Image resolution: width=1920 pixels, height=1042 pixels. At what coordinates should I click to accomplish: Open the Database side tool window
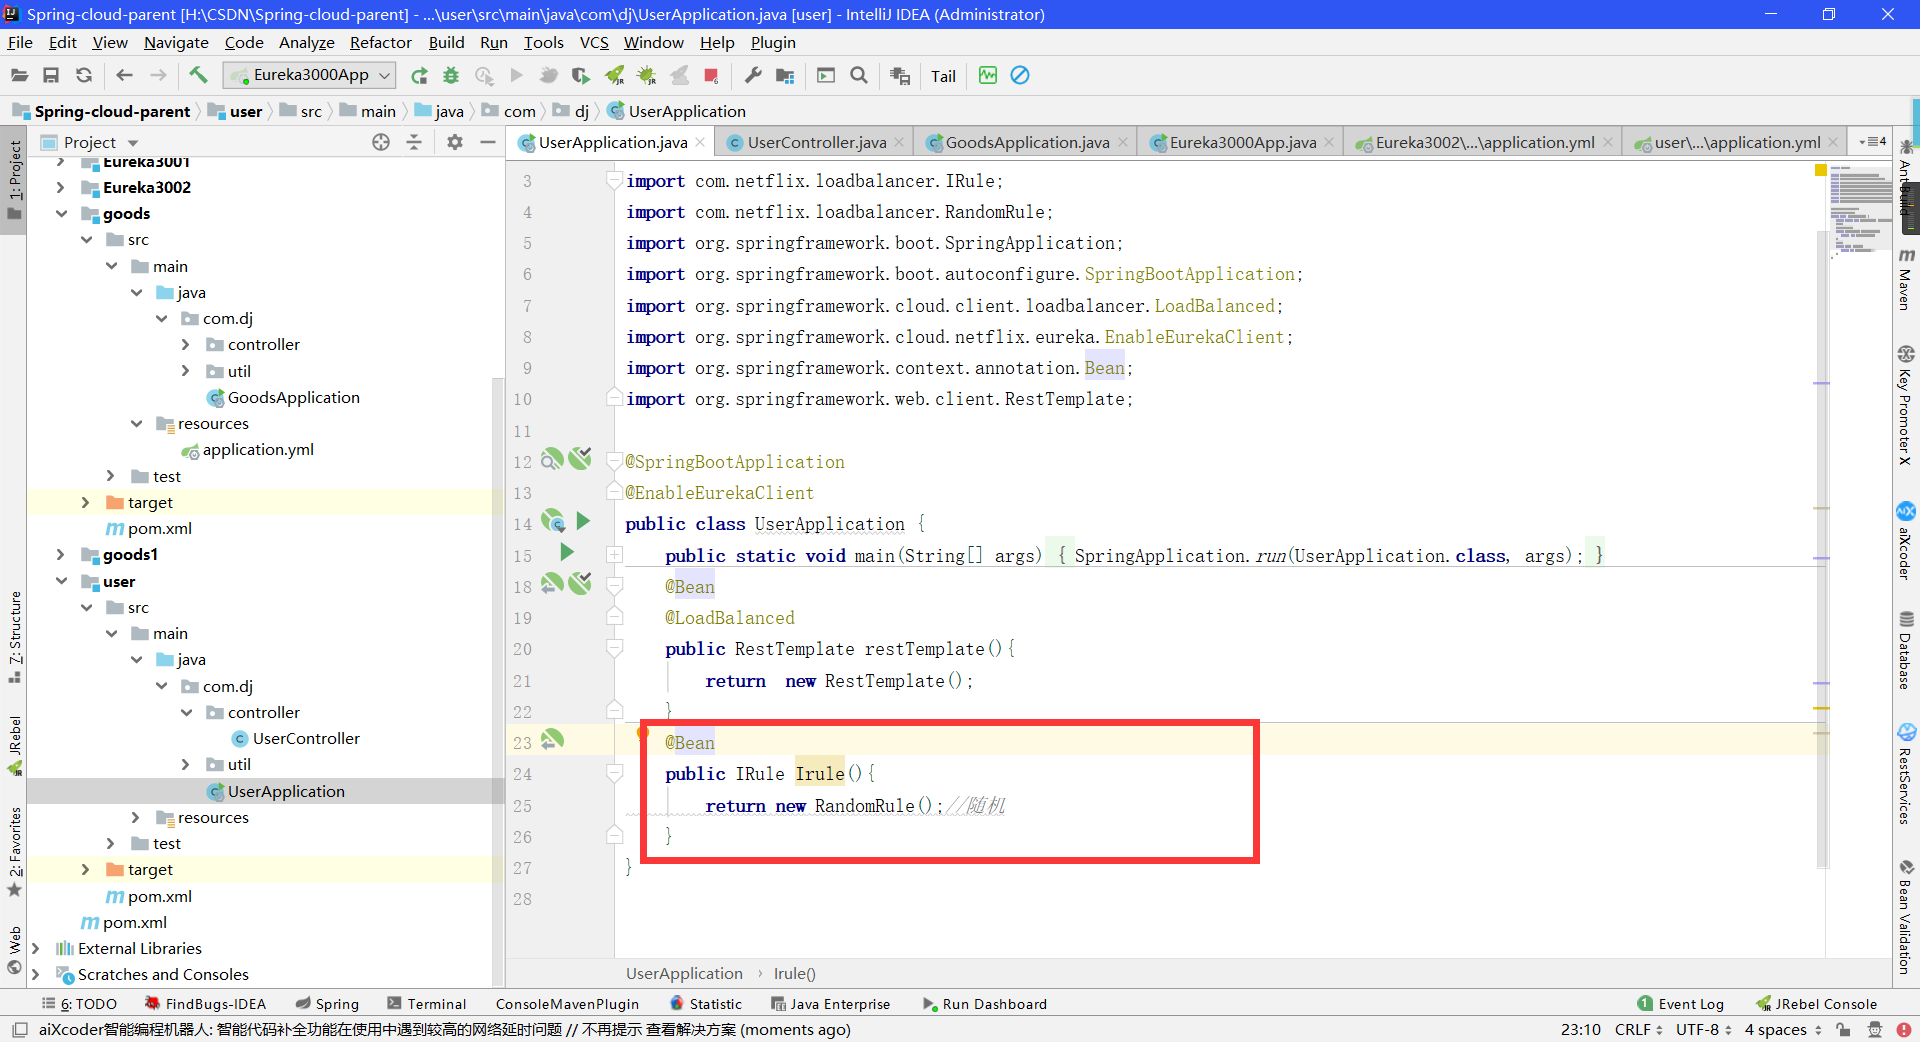click(1906, 650)
